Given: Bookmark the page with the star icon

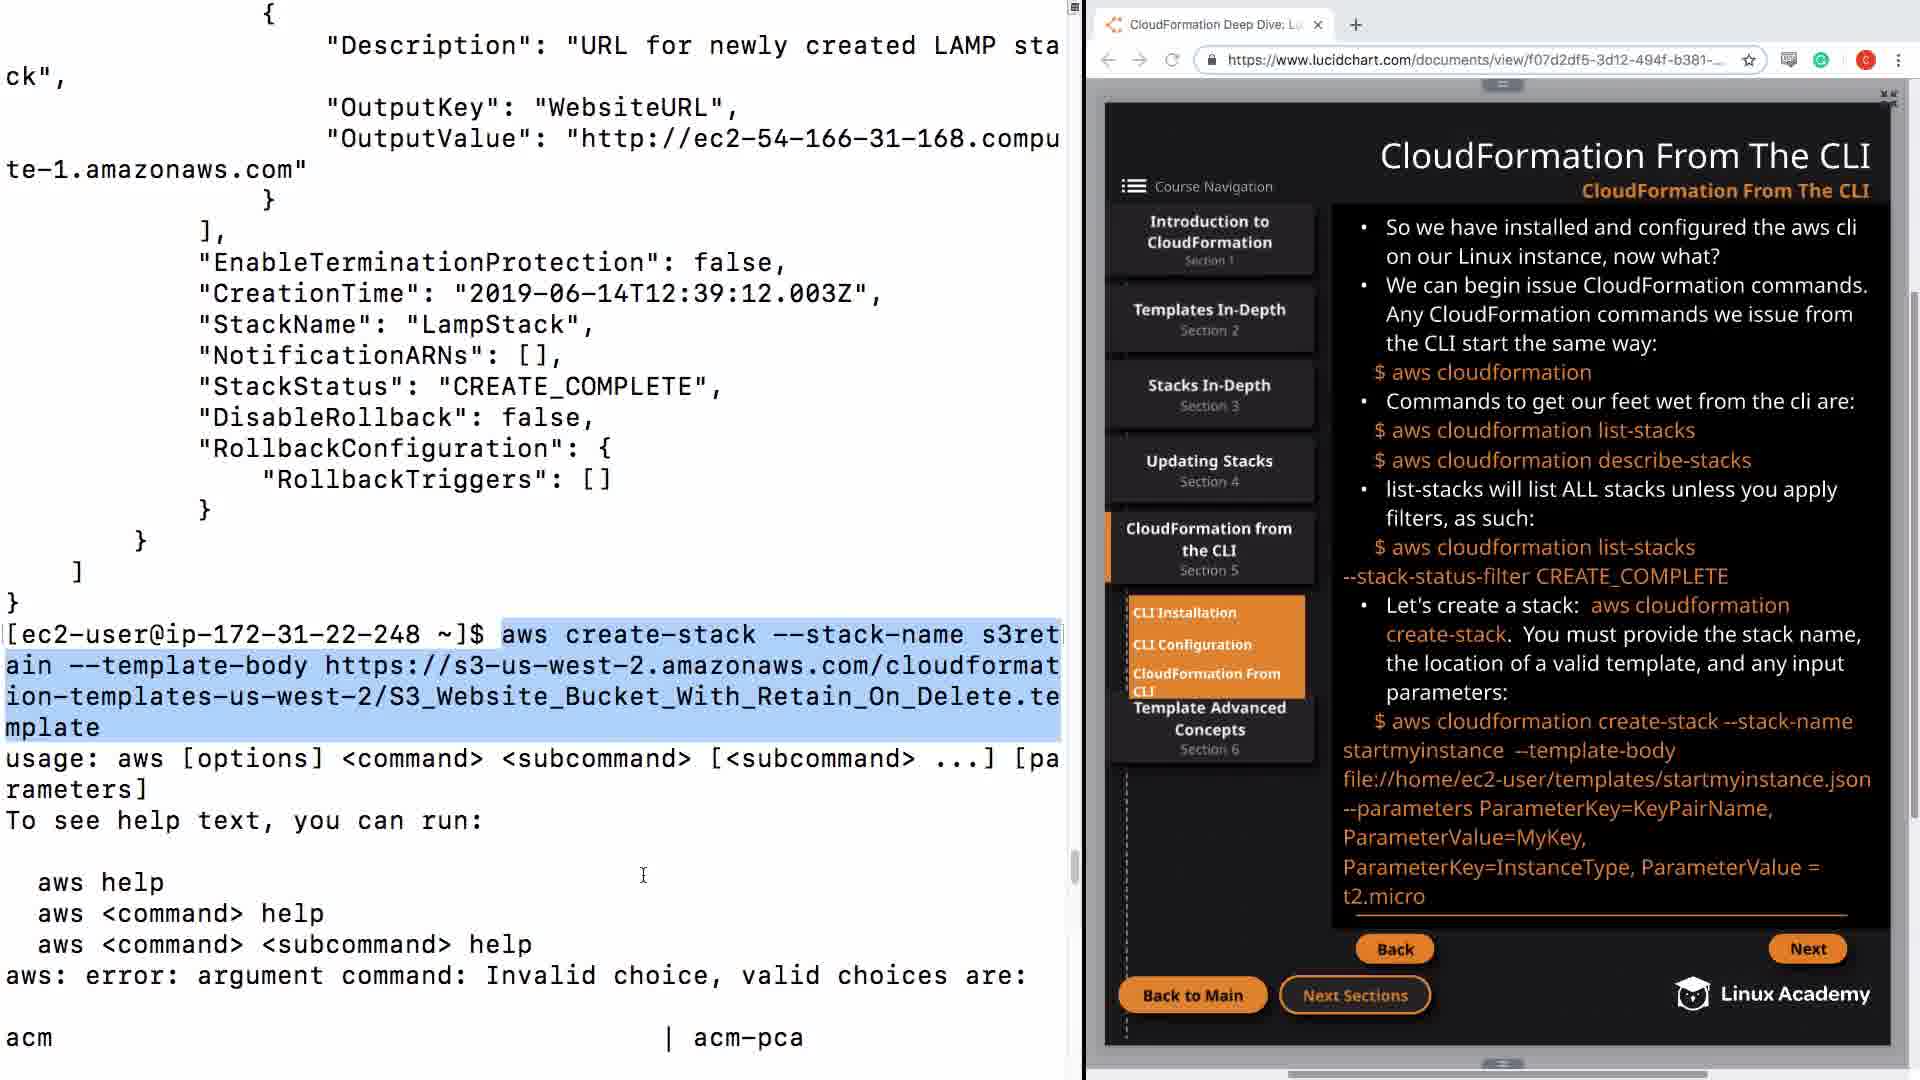Looking at the screenshot, I should [1749, 60].
